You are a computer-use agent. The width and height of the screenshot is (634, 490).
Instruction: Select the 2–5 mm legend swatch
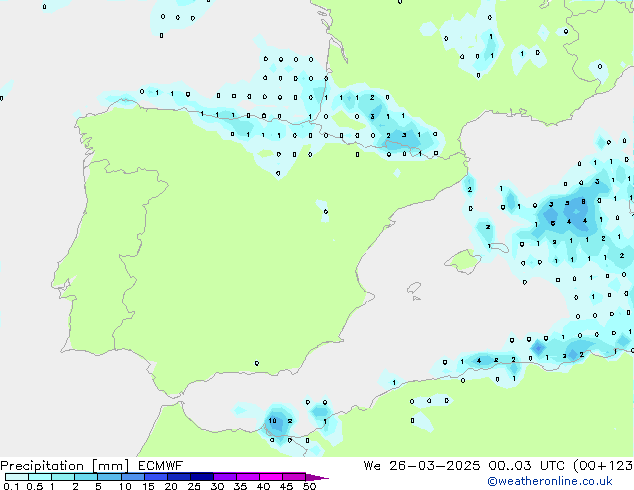(86, 477)
